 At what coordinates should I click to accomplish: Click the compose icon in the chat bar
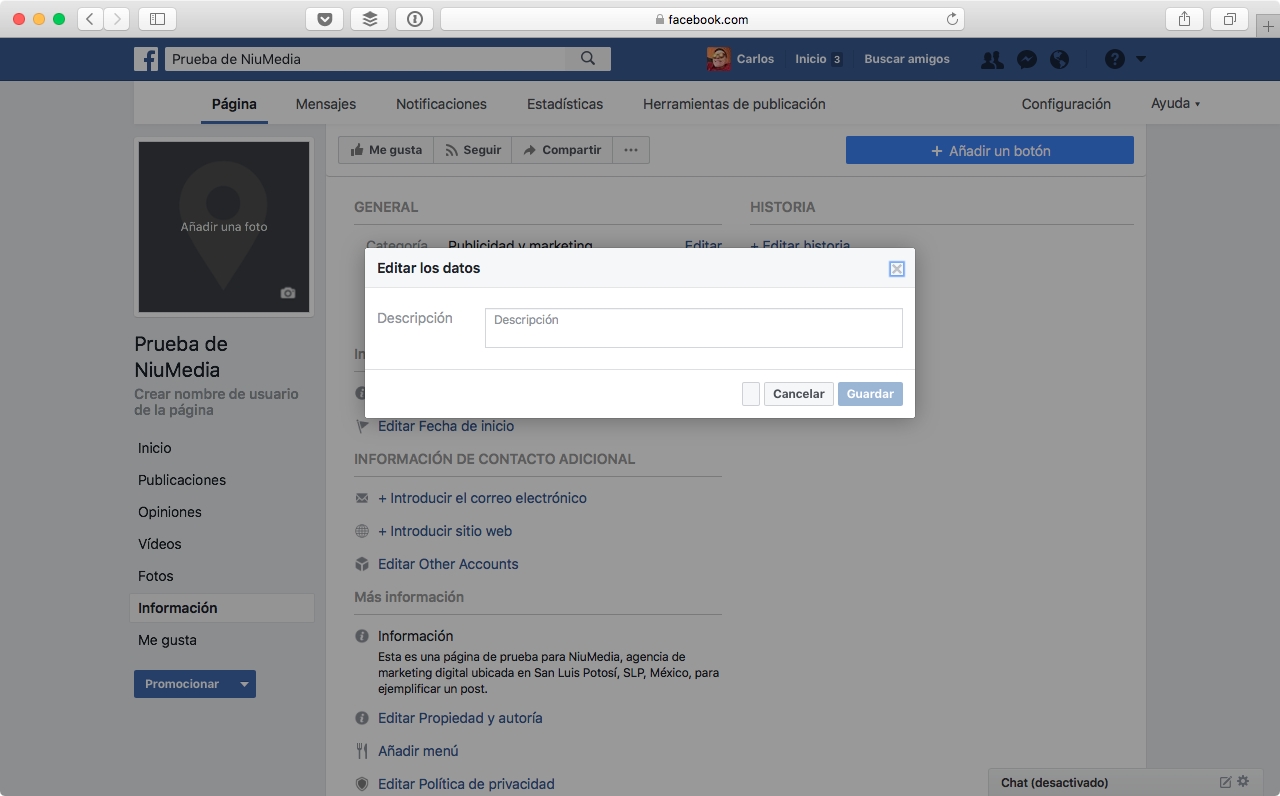[1226, 782]
